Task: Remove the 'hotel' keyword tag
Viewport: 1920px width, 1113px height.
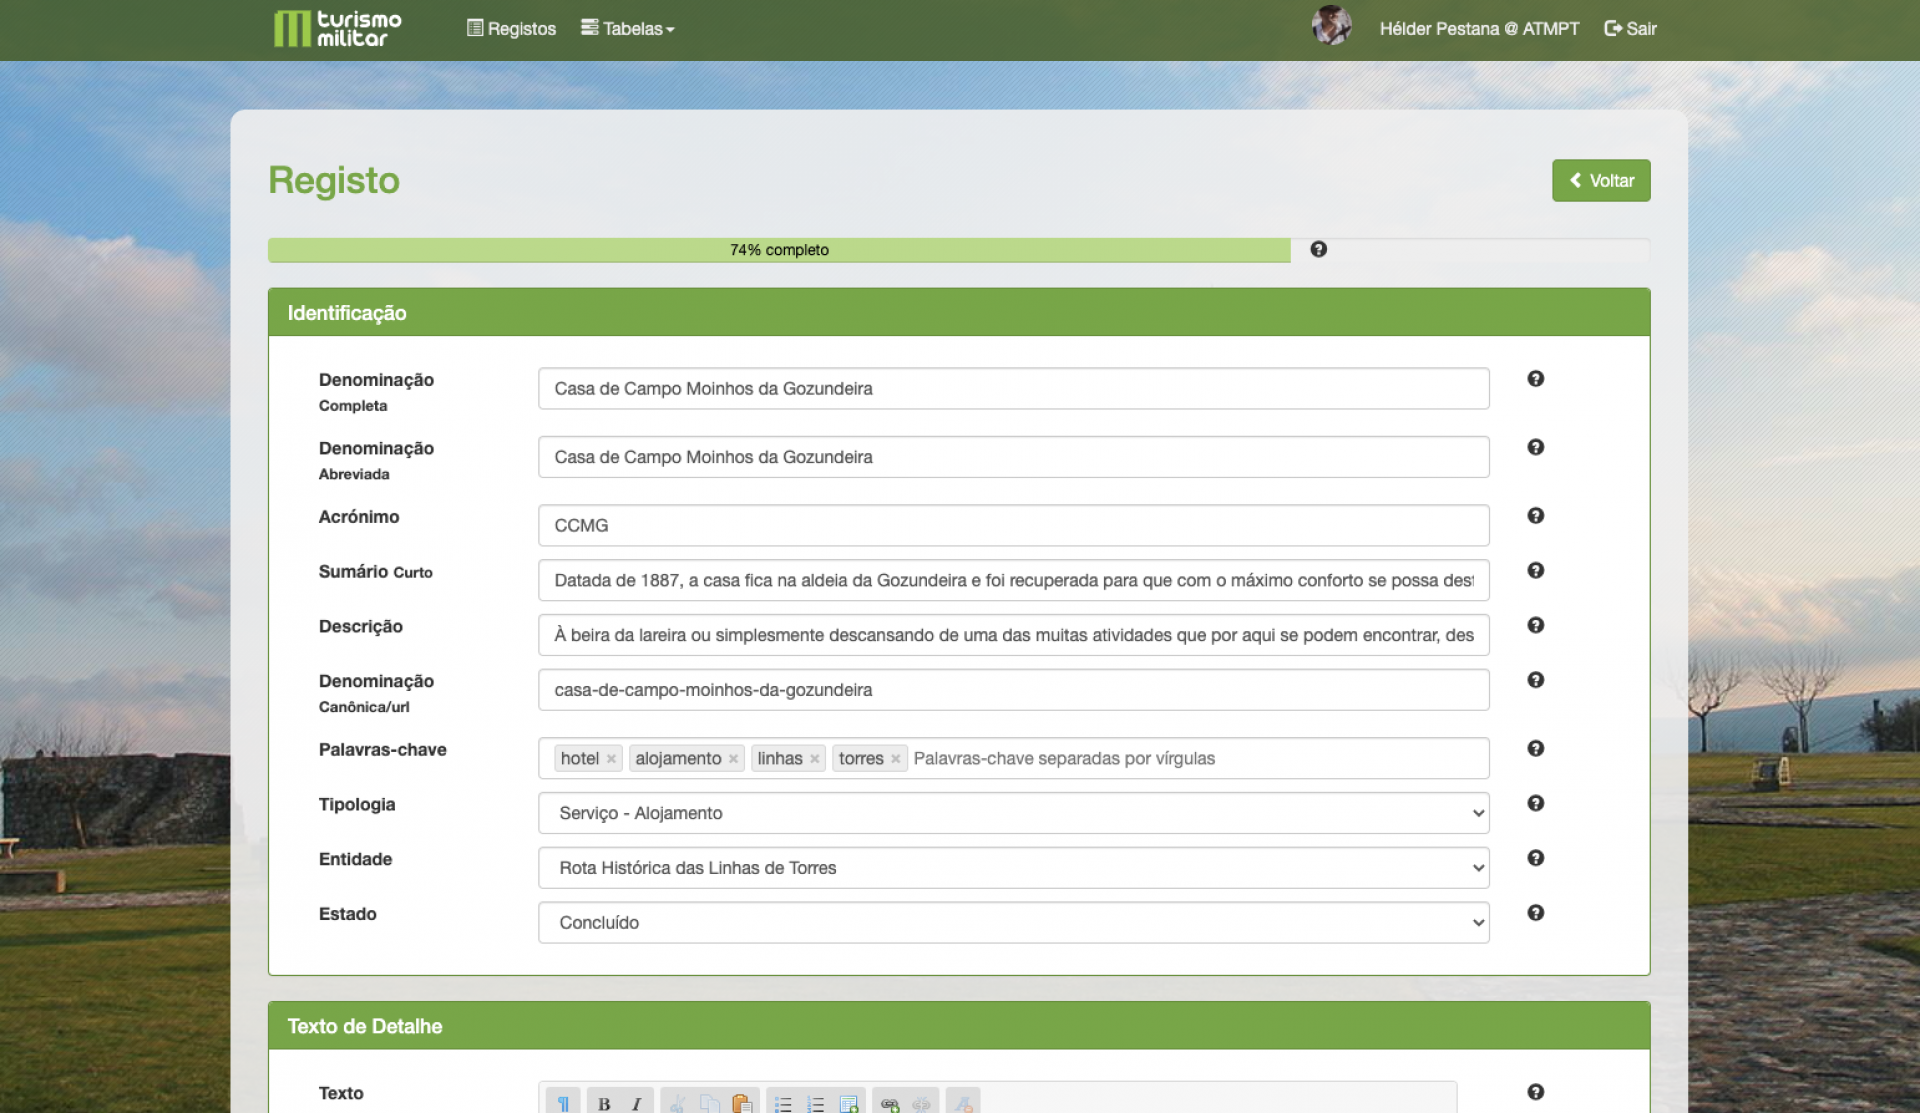Action: [x=611, y=759]
